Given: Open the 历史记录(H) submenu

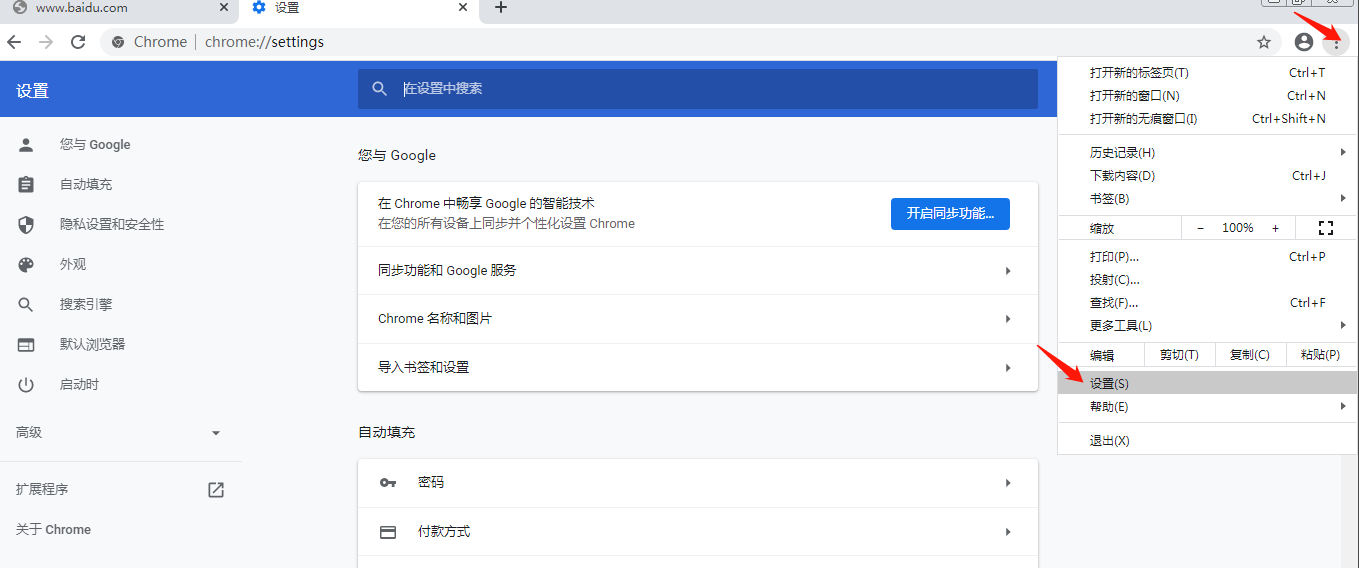Looking at the screenshot, I should tap(1208, 153).
